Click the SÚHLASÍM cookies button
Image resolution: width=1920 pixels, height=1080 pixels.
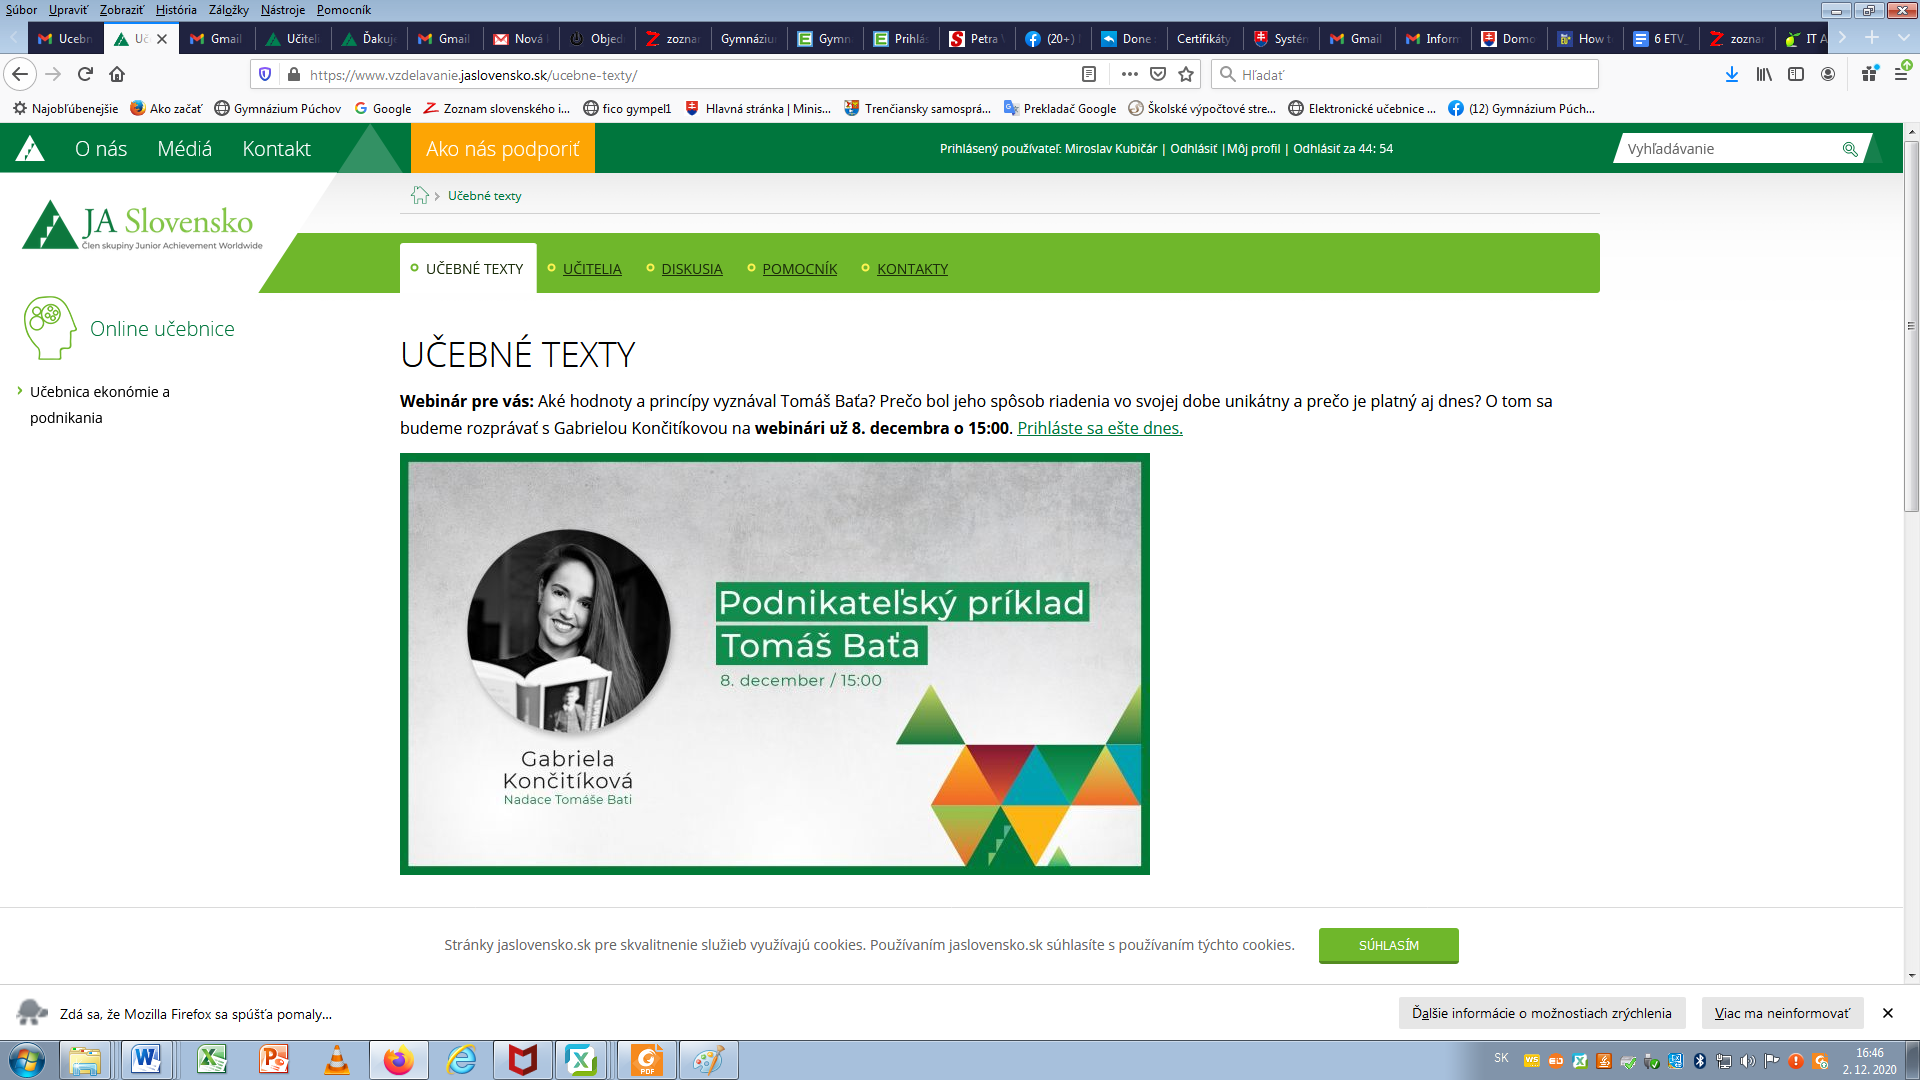click(x=1388, y=945)
